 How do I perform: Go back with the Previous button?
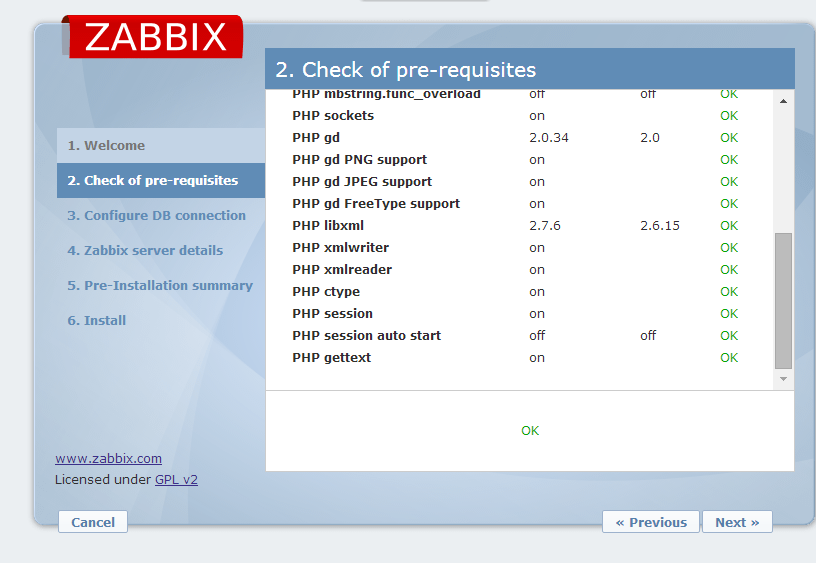tap(651, 522)
